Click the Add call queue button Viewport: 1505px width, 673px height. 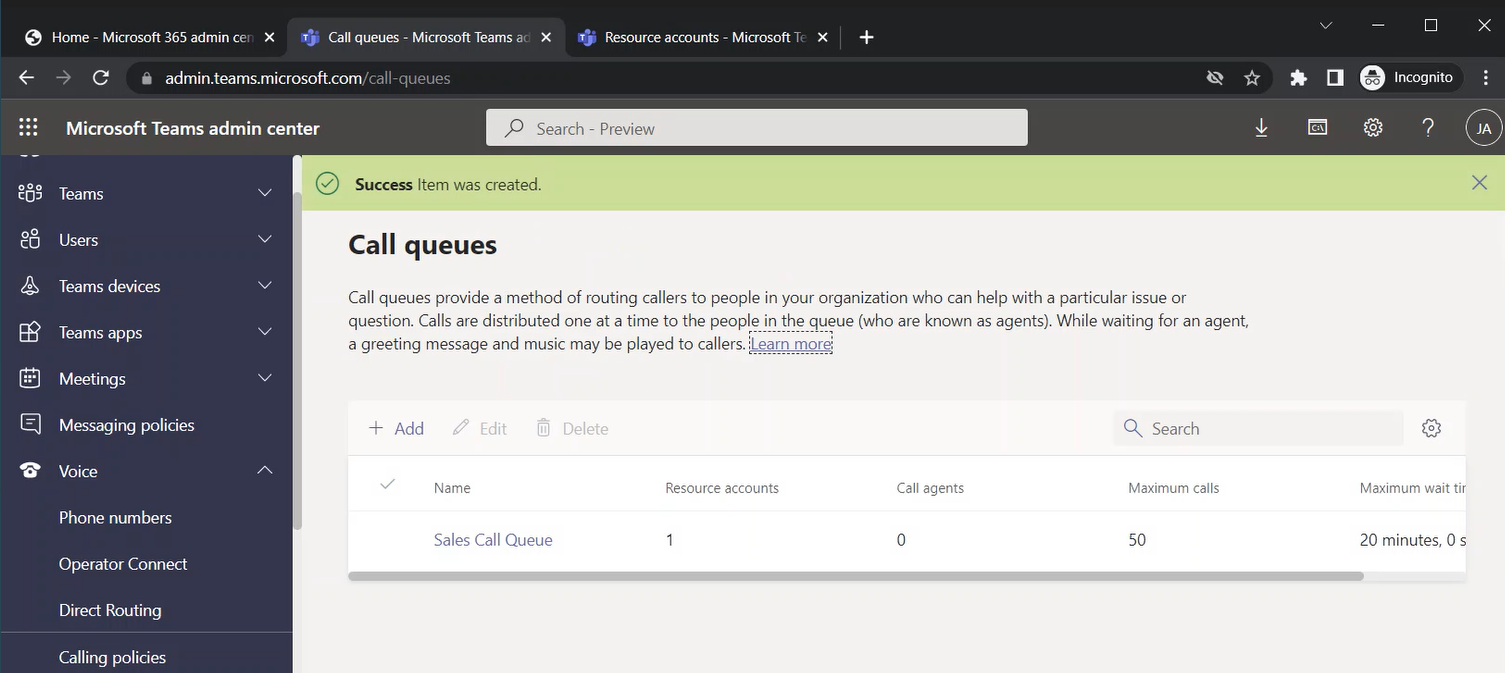[396, 428]
